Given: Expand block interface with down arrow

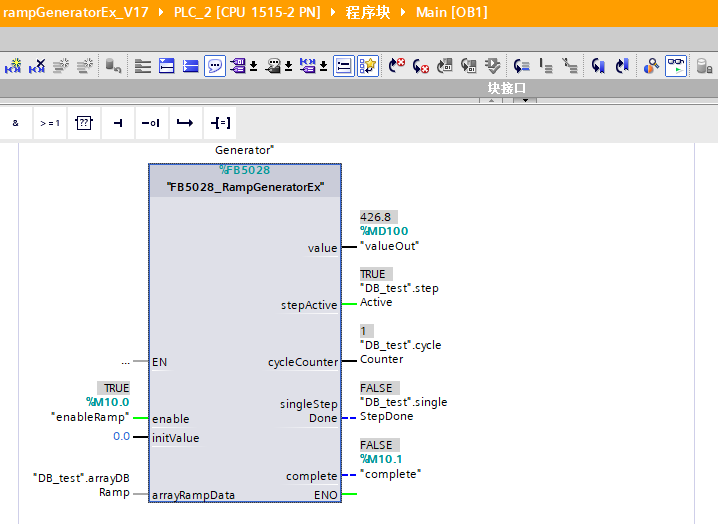Looking at the screenshot, I should coord(525,100).
